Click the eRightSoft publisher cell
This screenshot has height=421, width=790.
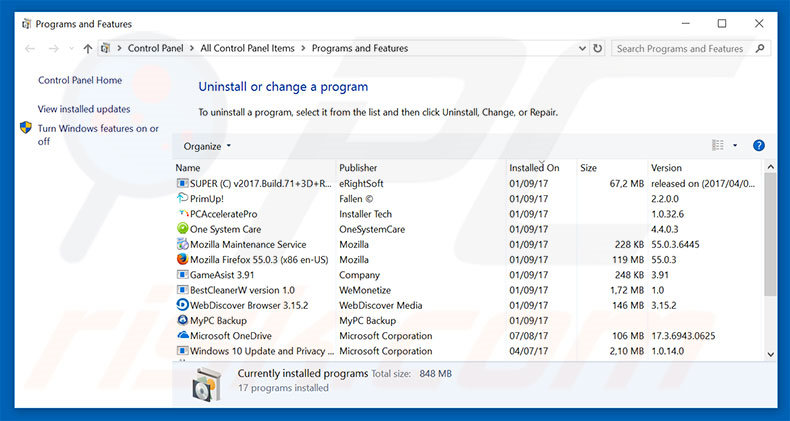pyautogui.click(x=361, y=183)
